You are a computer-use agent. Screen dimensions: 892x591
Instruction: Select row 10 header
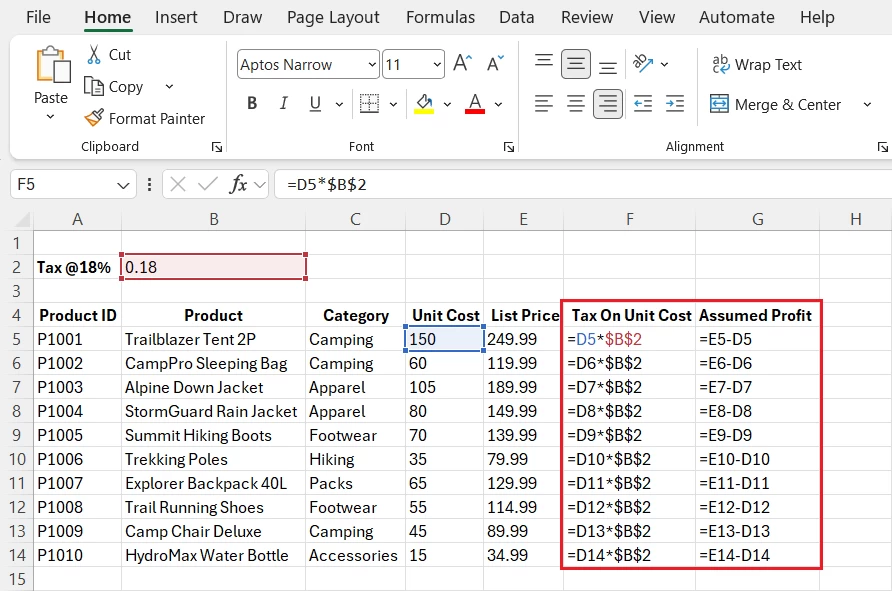tap(17, 459)
